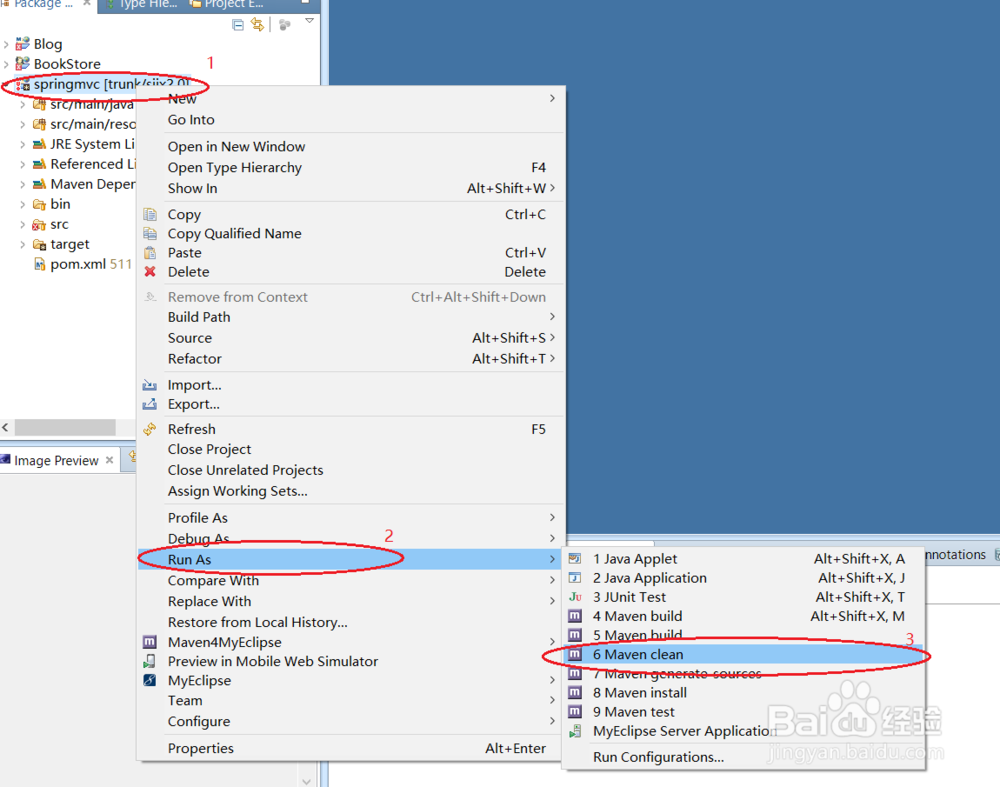Close the Image Preview tab
The image size is (1000, 787).
tap(110, 460)
